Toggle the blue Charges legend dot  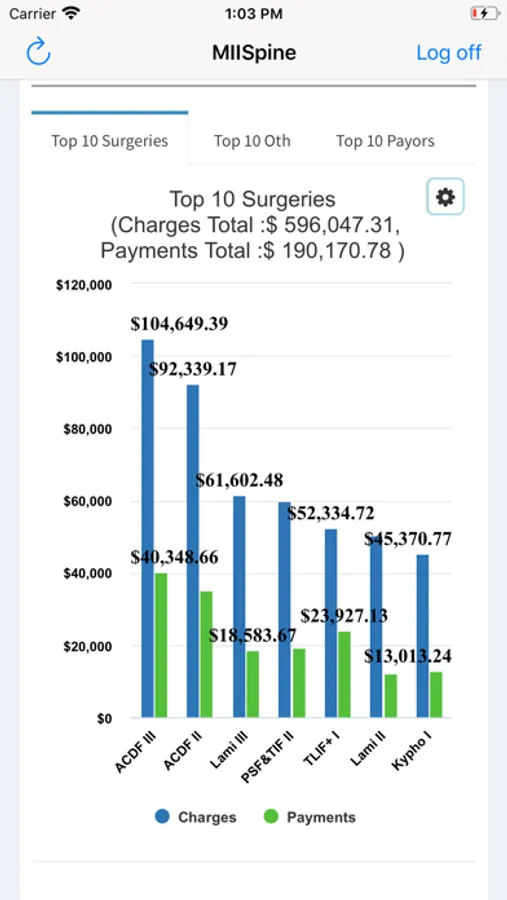click(x=162, y=816)
